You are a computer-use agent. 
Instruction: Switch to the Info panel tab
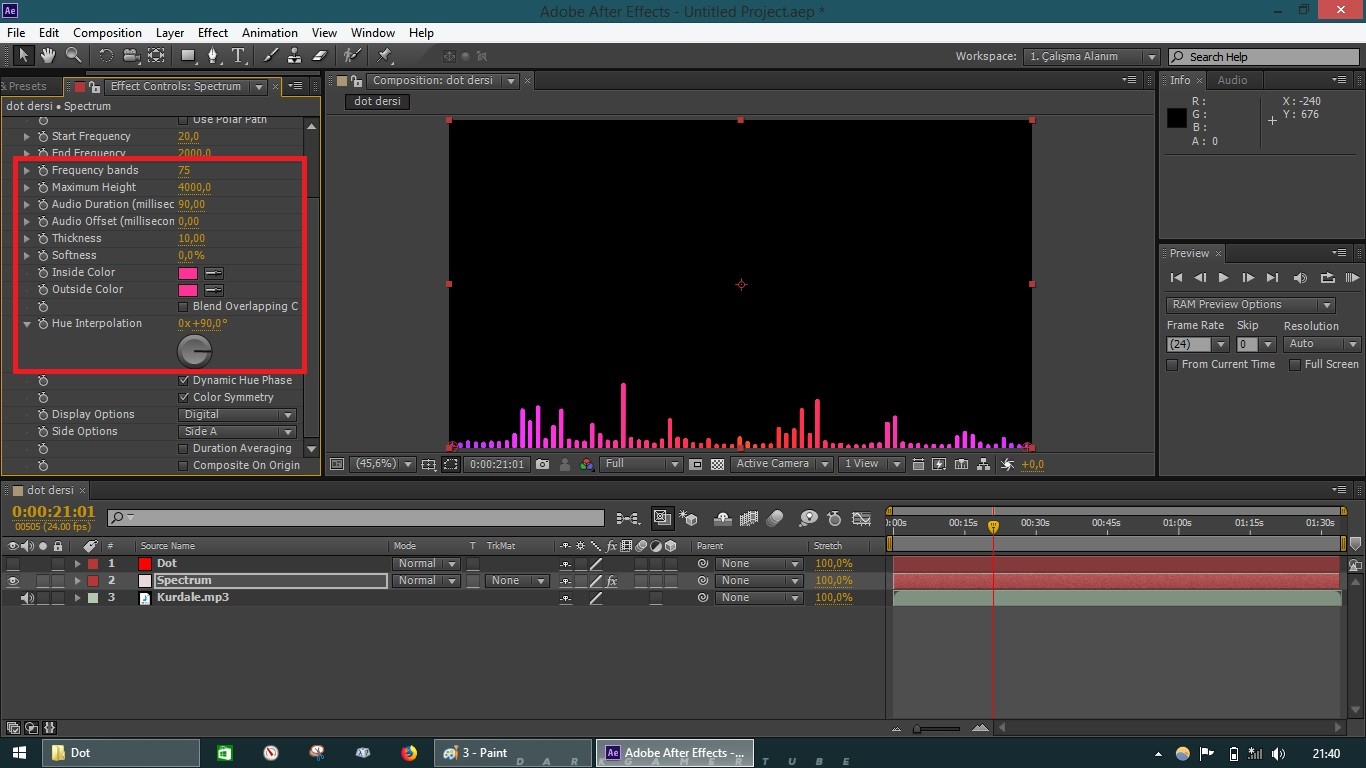pyautogui.click(x=1180, y=80)
